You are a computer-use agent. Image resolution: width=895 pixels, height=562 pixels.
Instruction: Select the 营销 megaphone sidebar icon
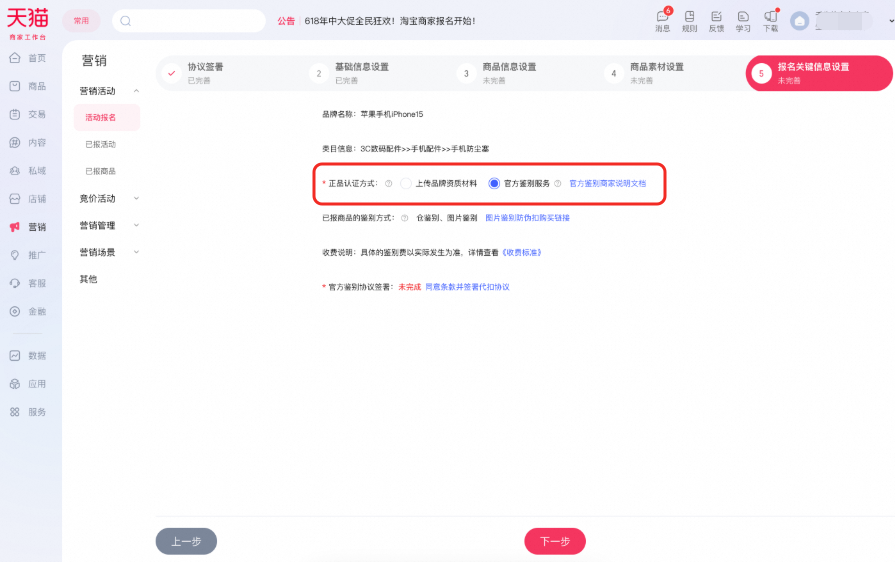coord(15,227)
